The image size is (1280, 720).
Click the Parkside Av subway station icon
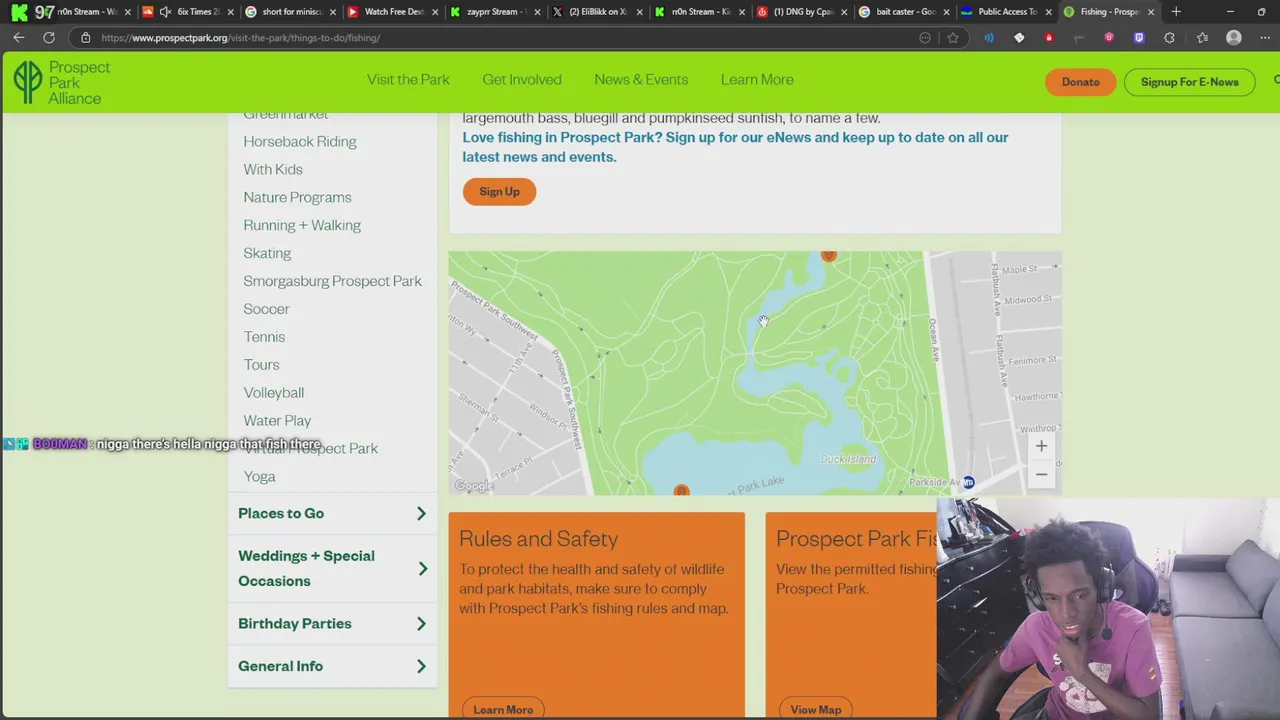pos(968,482)
